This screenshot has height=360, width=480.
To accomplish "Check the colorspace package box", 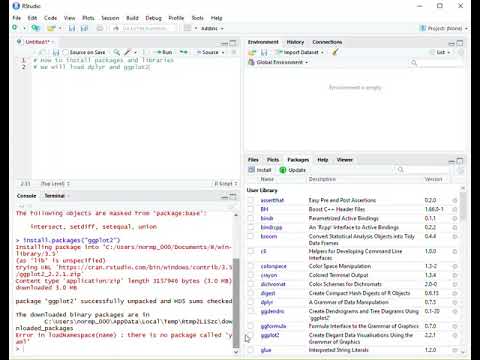I will (251, 266).
